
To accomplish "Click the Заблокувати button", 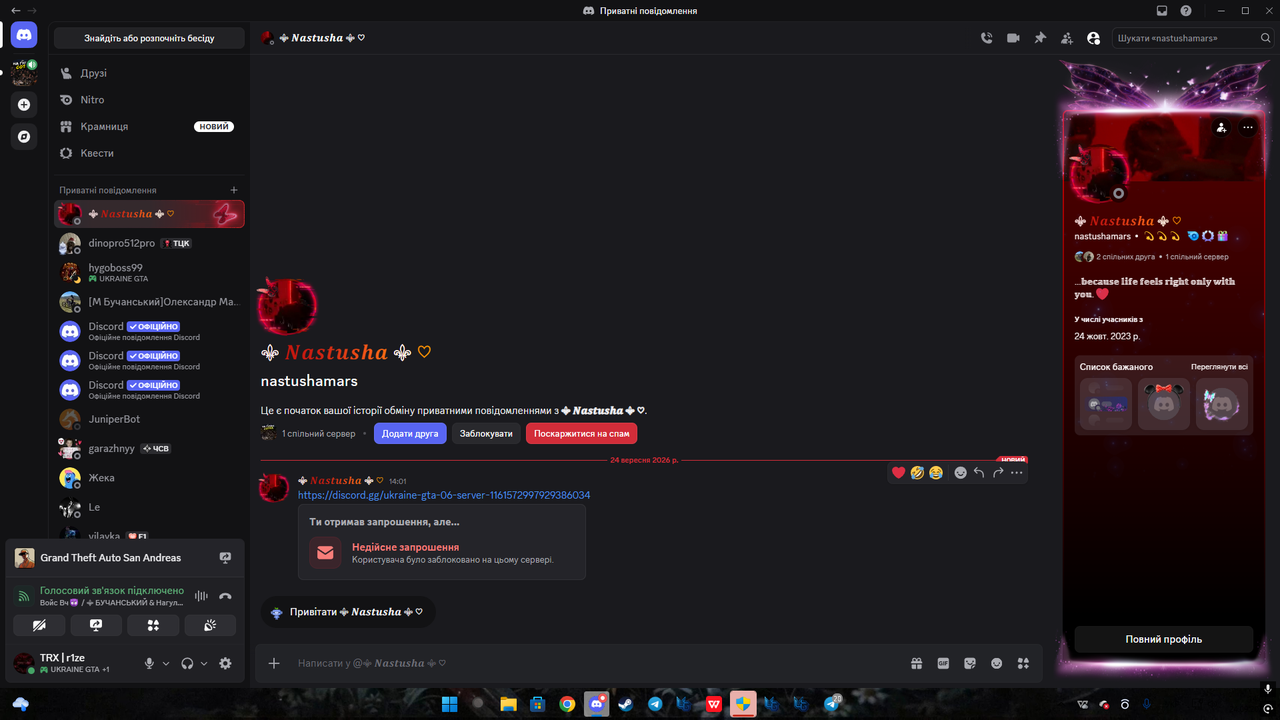I will click(486, 434).
